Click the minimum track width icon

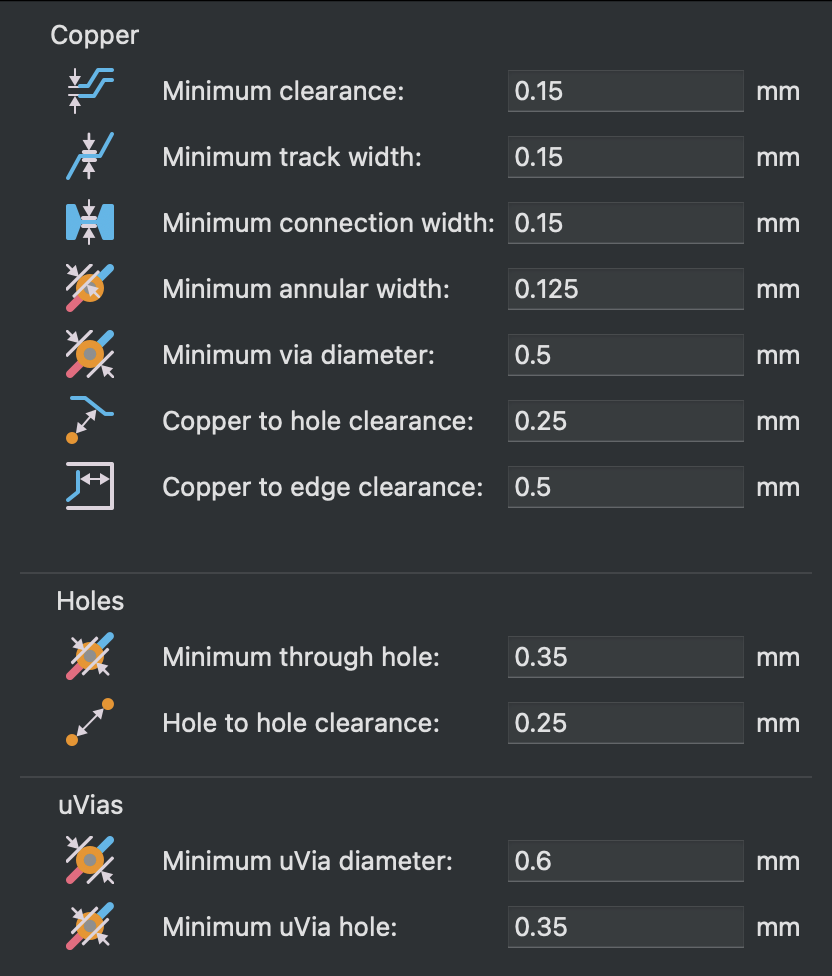coord(89,156)
